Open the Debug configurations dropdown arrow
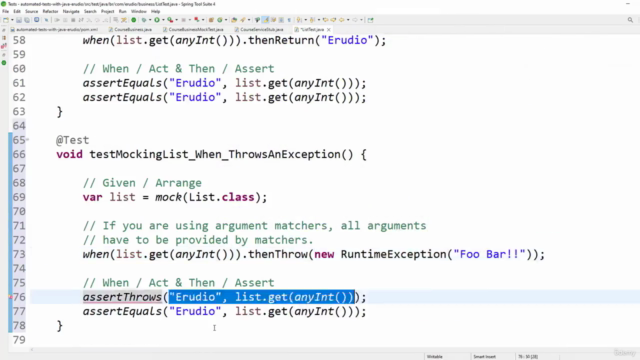Screen dimensions: 640x360 150,20
